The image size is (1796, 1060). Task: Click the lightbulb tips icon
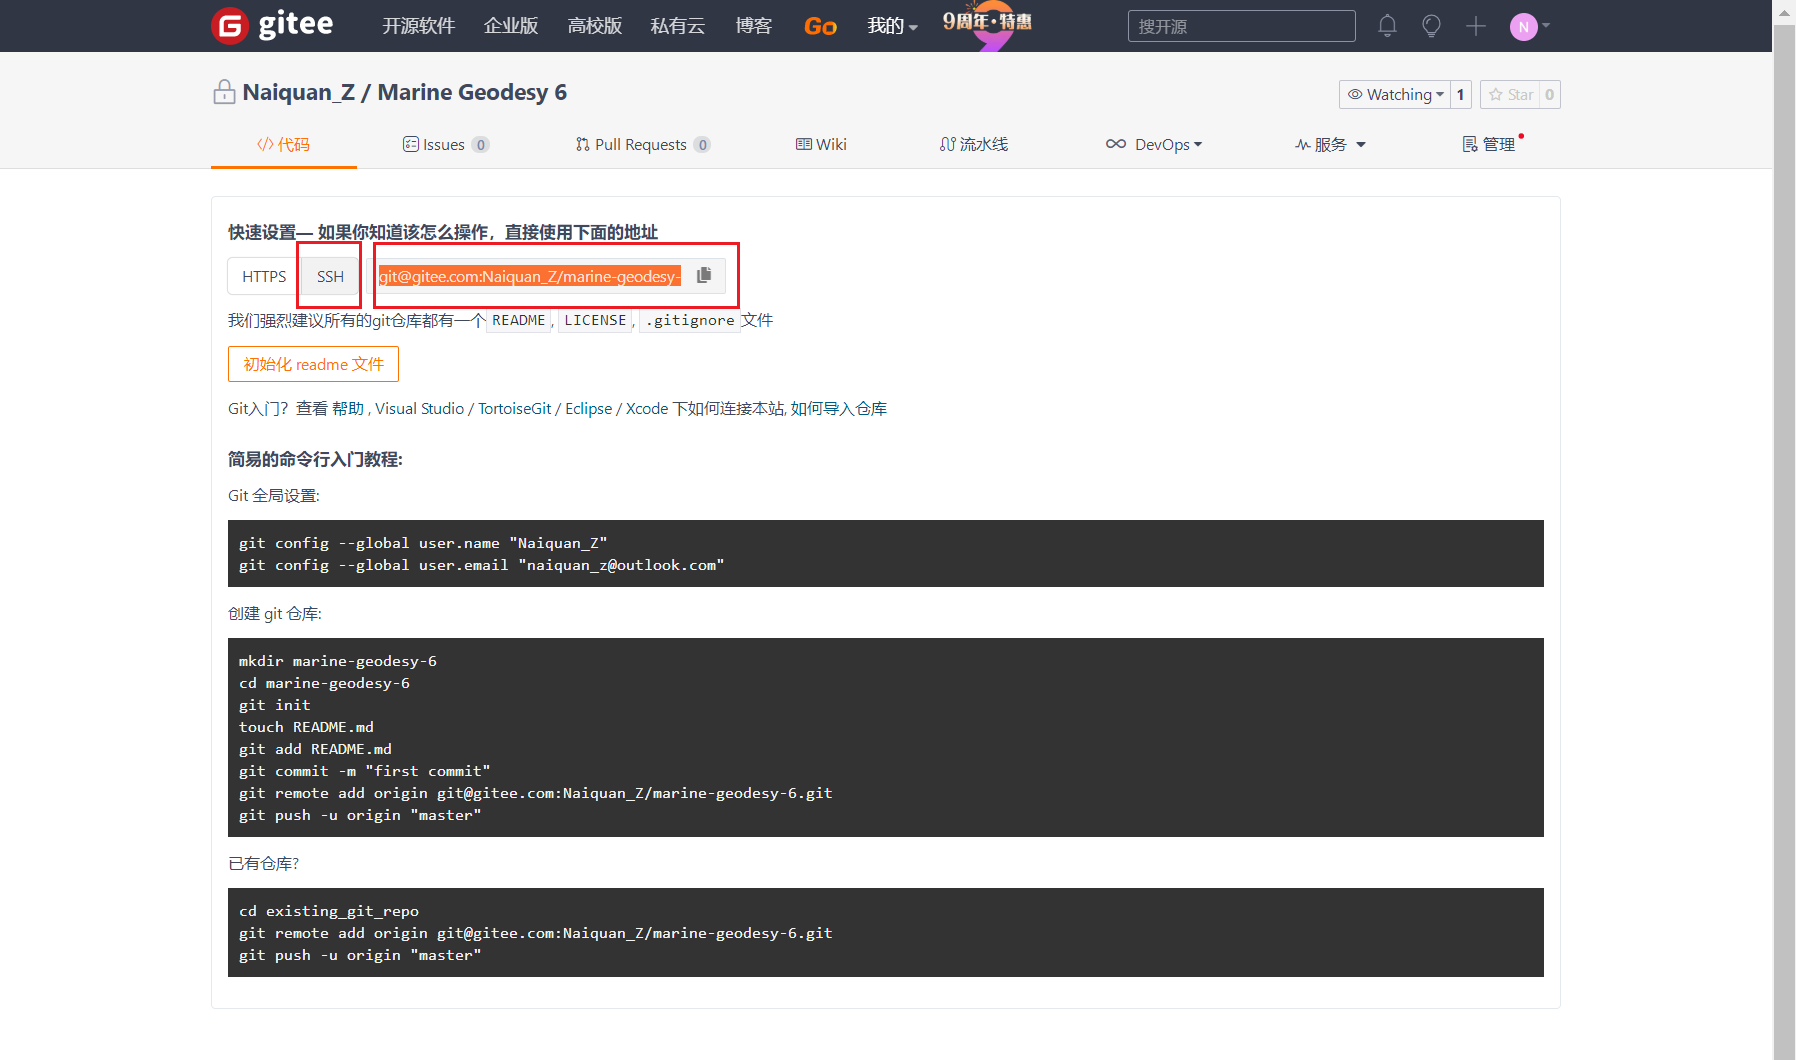pos(1431,26)
